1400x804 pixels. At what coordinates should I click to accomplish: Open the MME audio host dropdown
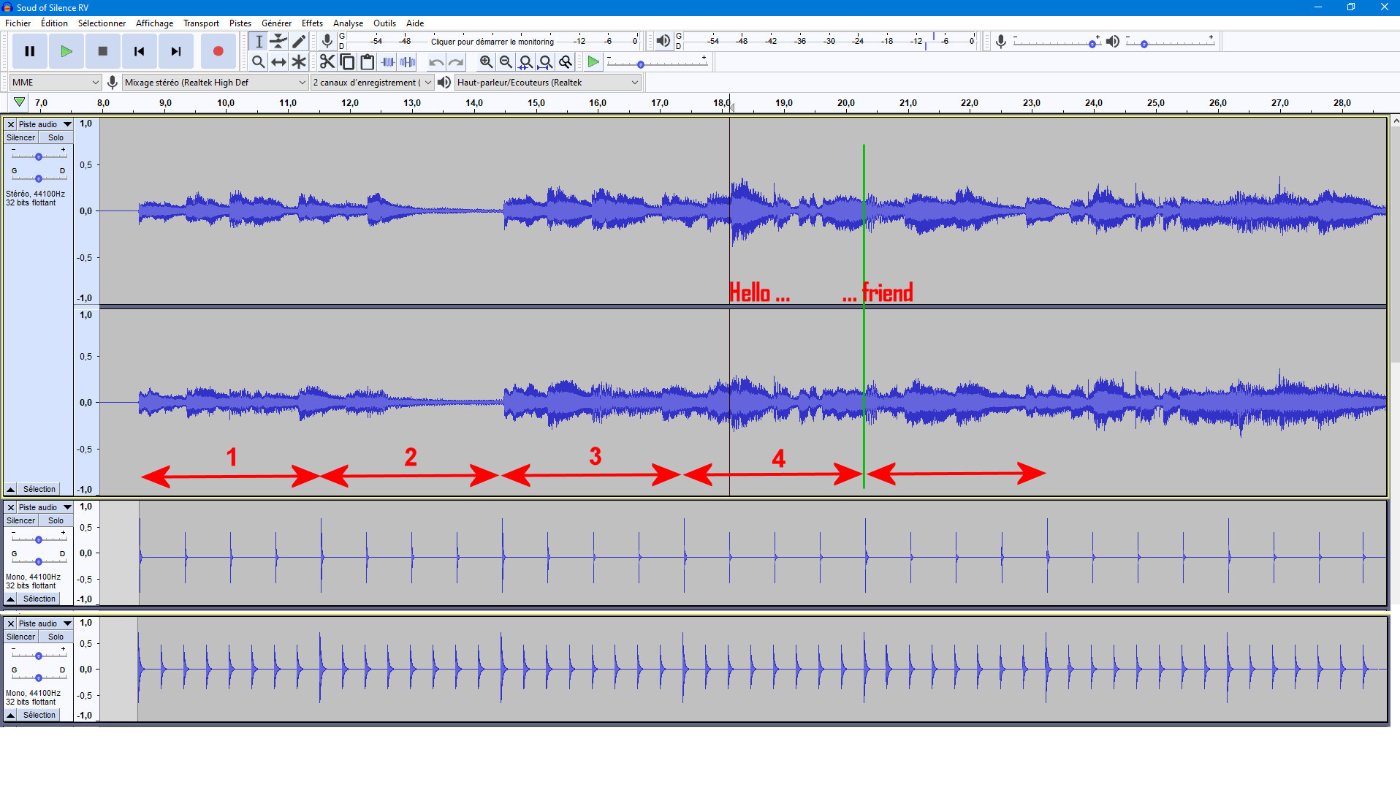55,82
